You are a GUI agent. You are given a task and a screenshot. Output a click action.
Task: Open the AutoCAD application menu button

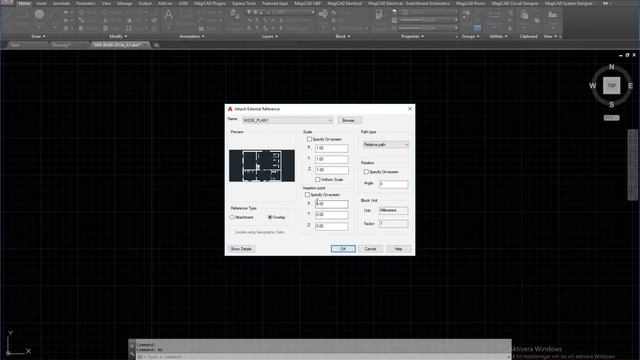[x=7, y=3]
